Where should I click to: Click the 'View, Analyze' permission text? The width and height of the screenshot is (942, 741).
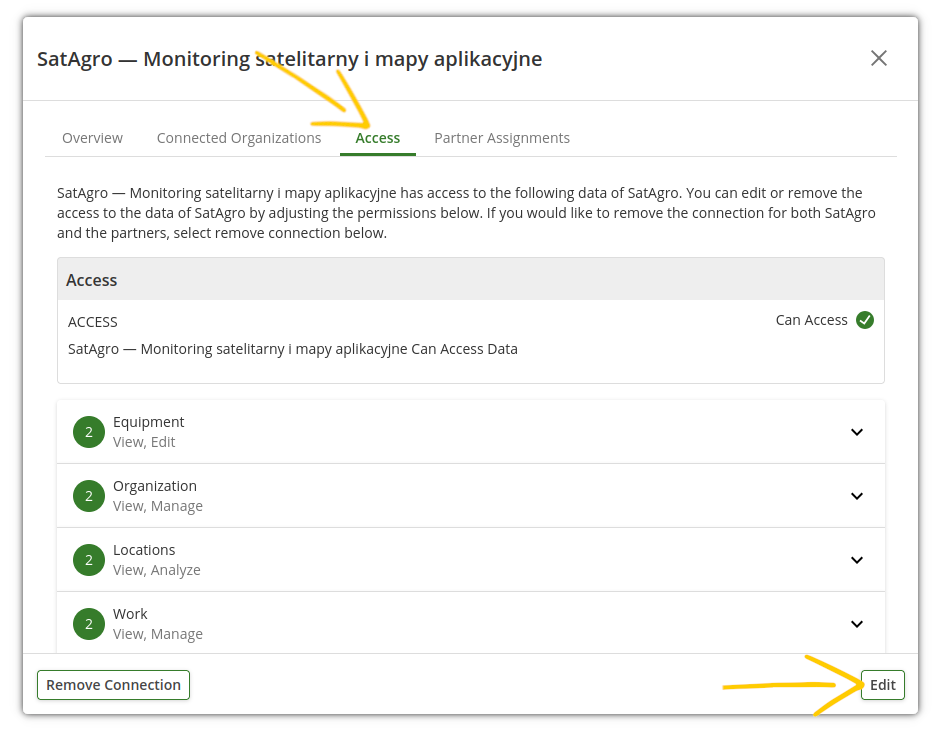click(x=157, y=570)
